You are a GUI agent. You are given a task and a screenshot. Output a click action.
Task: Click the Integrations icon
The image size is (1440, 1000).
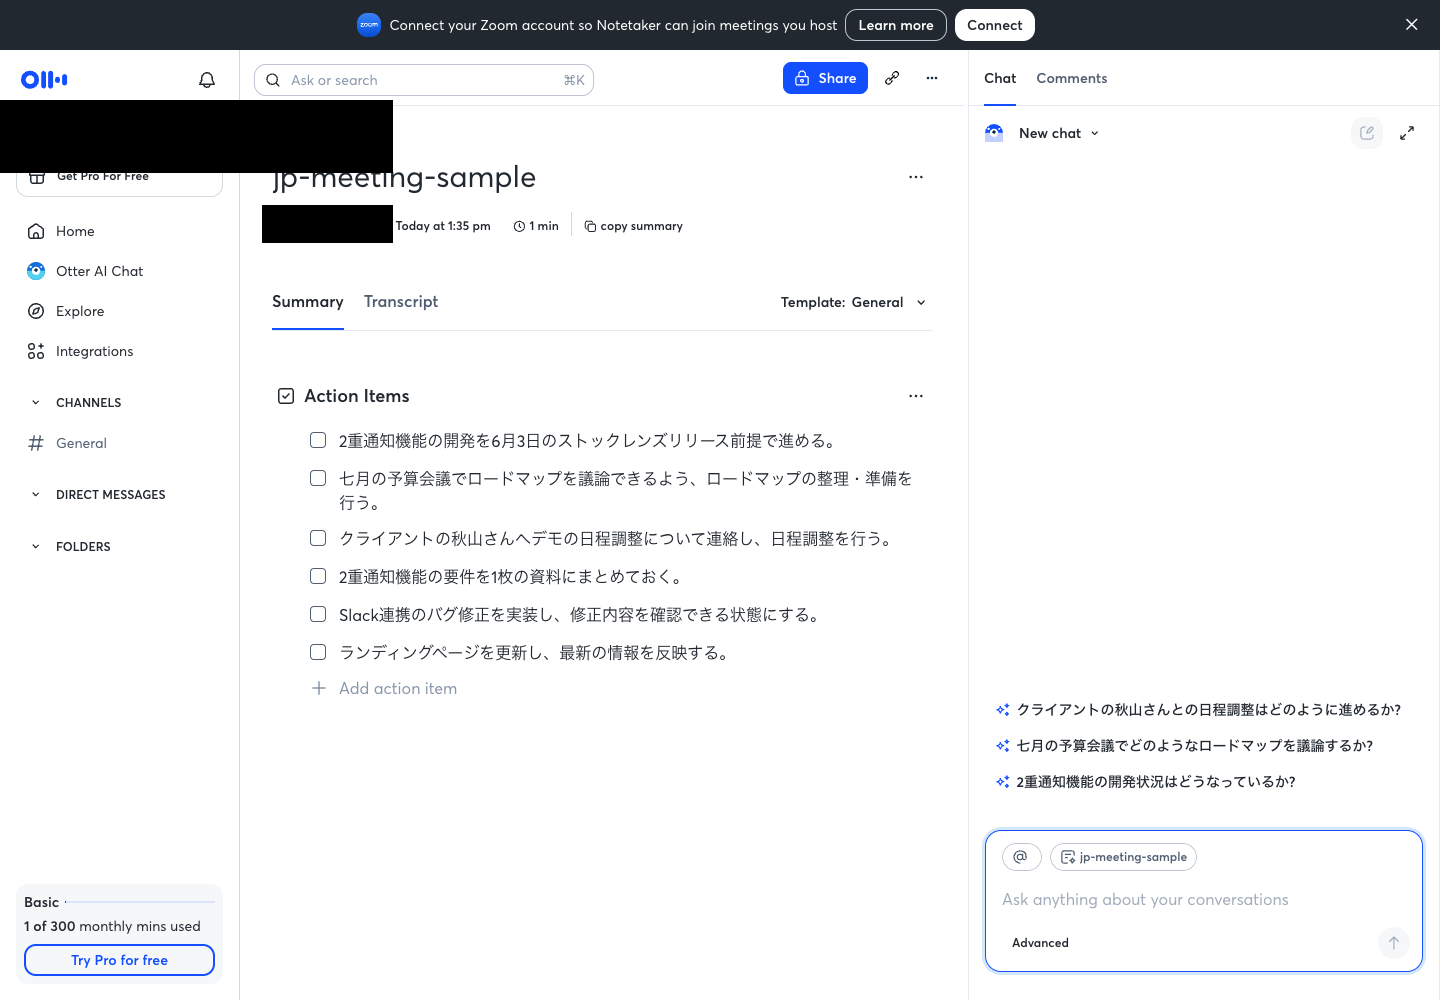36,351
